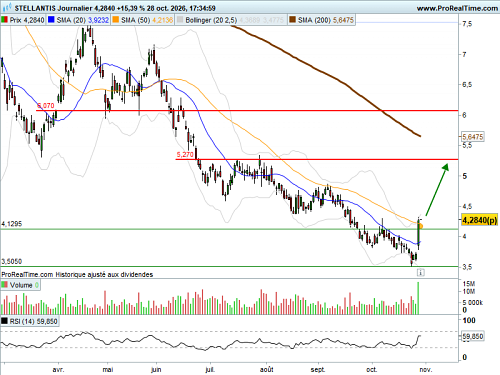Screen dimensions: 500x375
Task: Click the STELLANTIS Journalier title text
Action: 53,8
